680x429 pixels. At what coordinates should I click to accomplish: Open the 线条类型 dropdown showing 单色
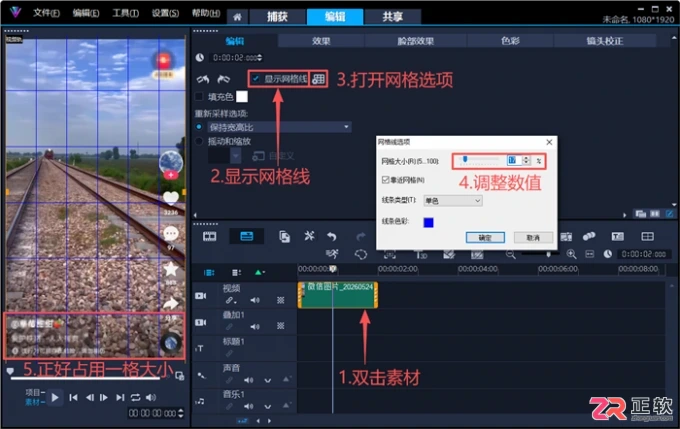(x=453, y=200)
